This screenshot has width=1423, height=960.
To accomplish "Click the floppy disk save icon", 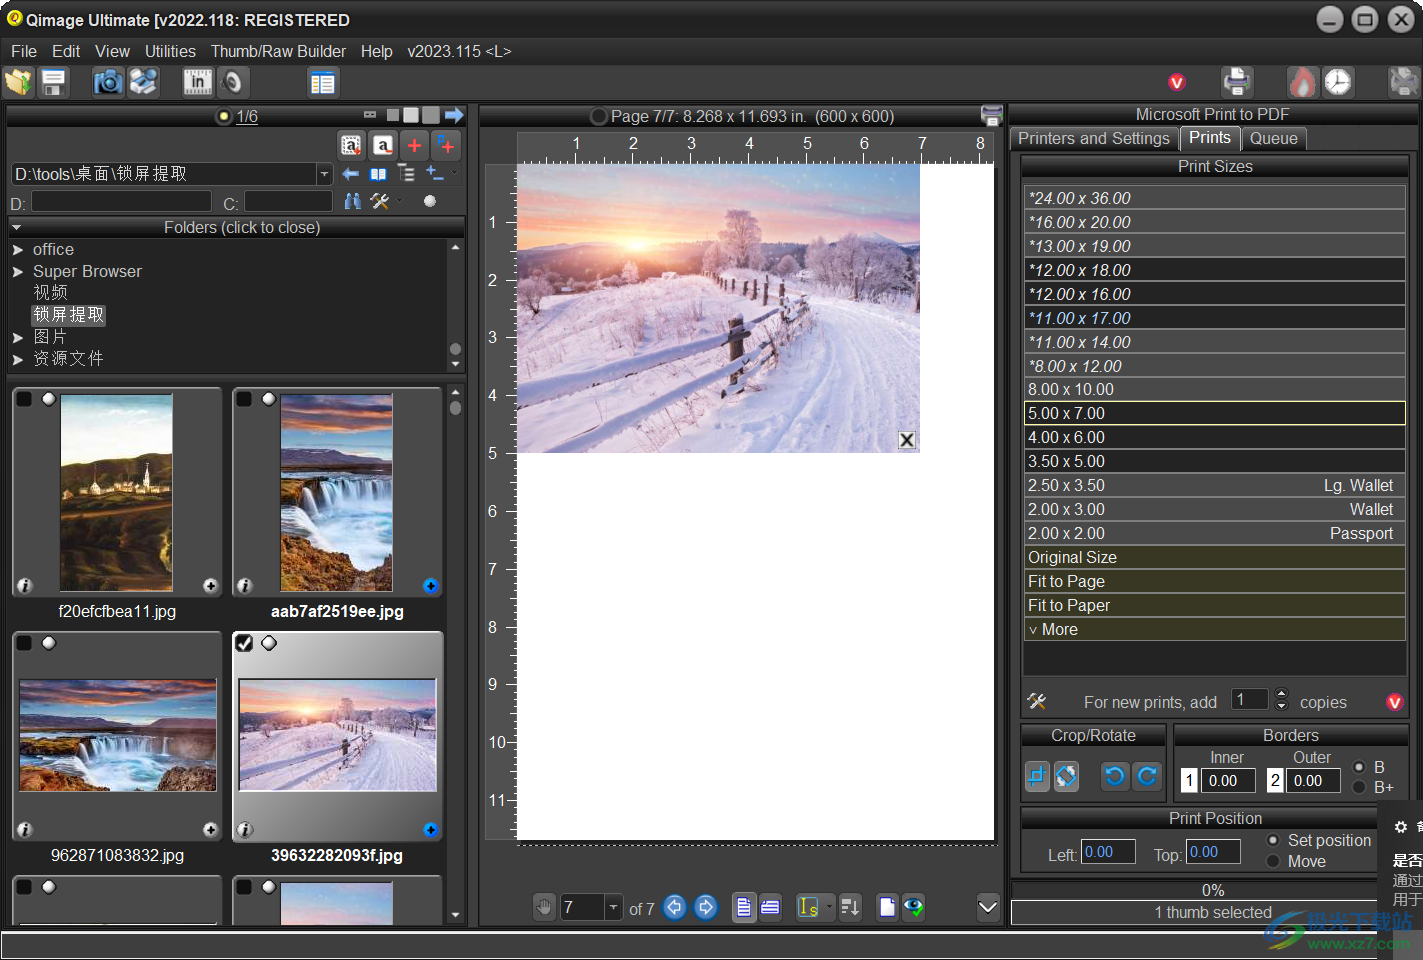I will coord(53,82).
